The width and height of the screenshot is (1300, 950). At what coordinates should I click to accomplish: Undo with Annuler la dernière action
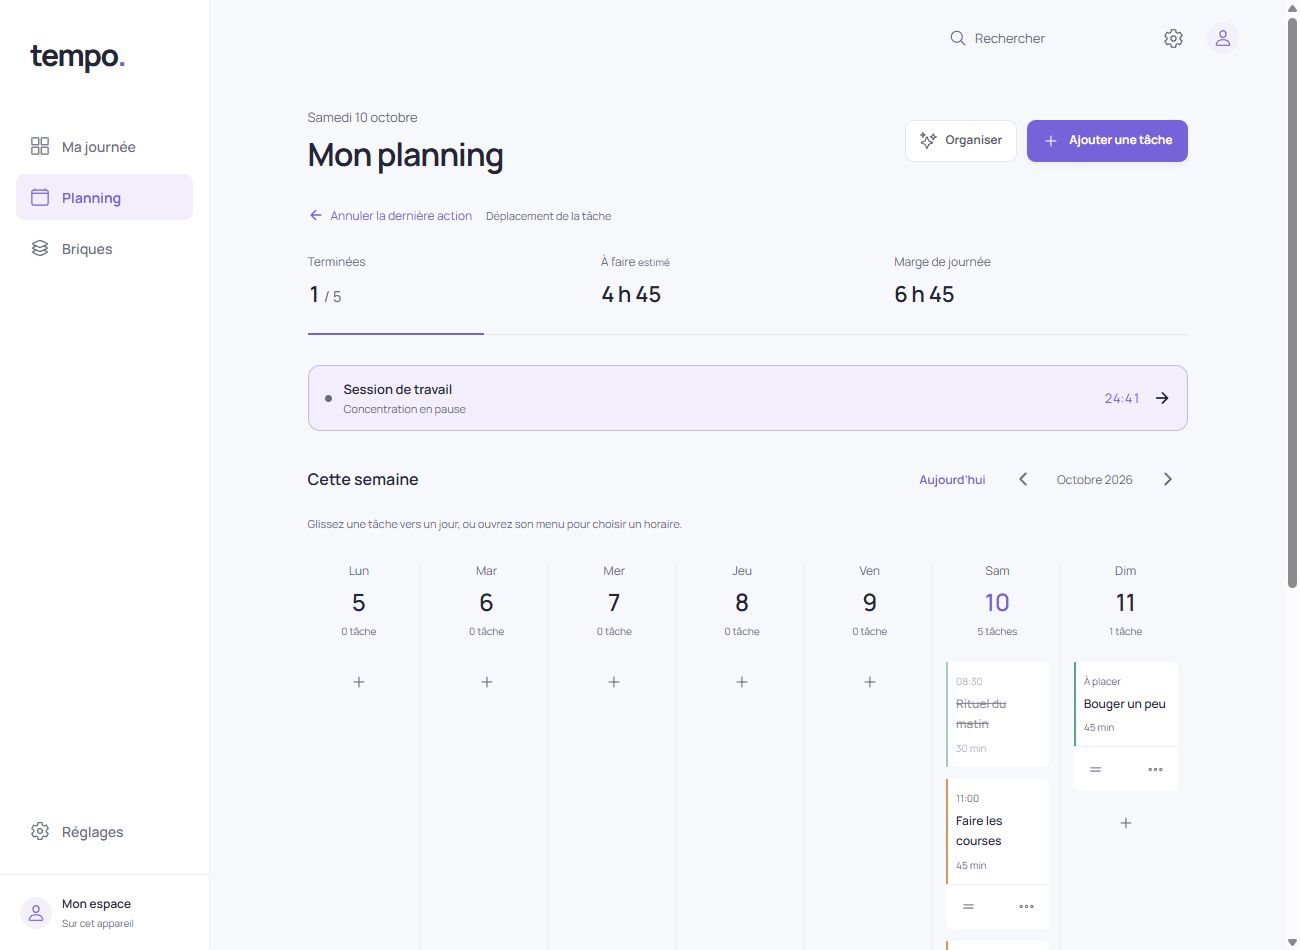390,216
